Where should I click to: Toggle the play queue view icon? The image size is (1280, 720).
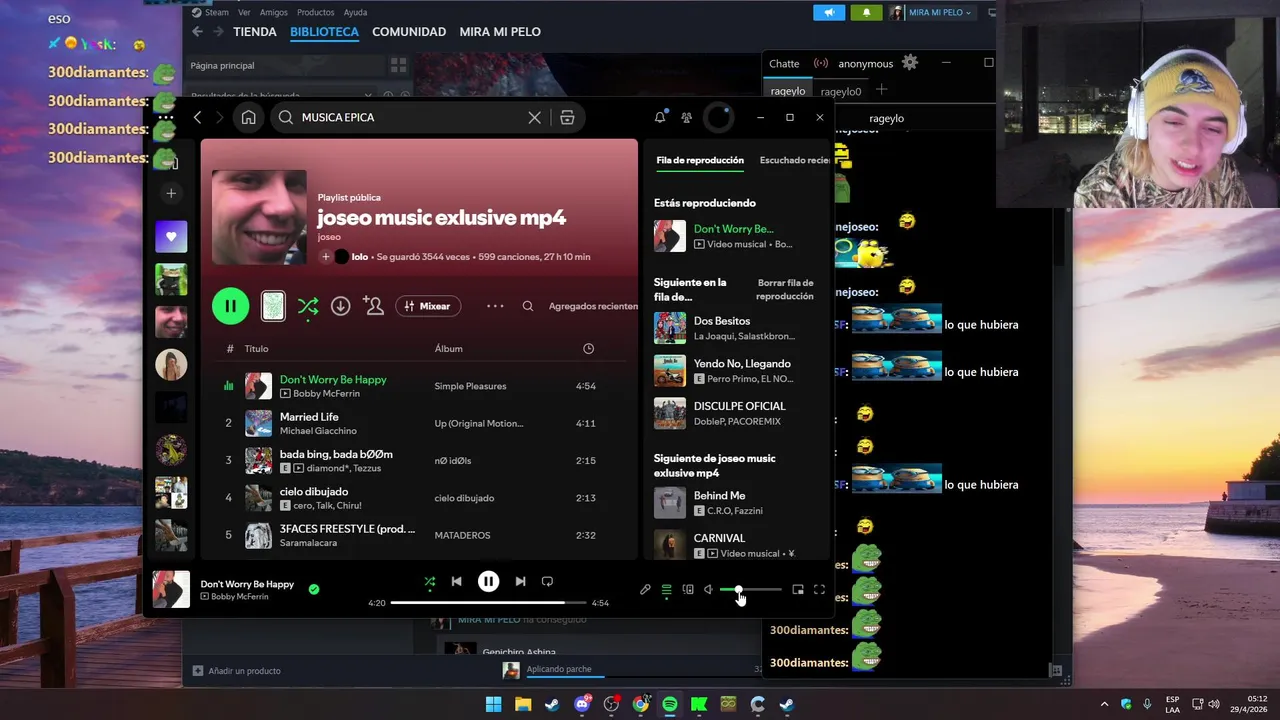[x=666, y=590]
